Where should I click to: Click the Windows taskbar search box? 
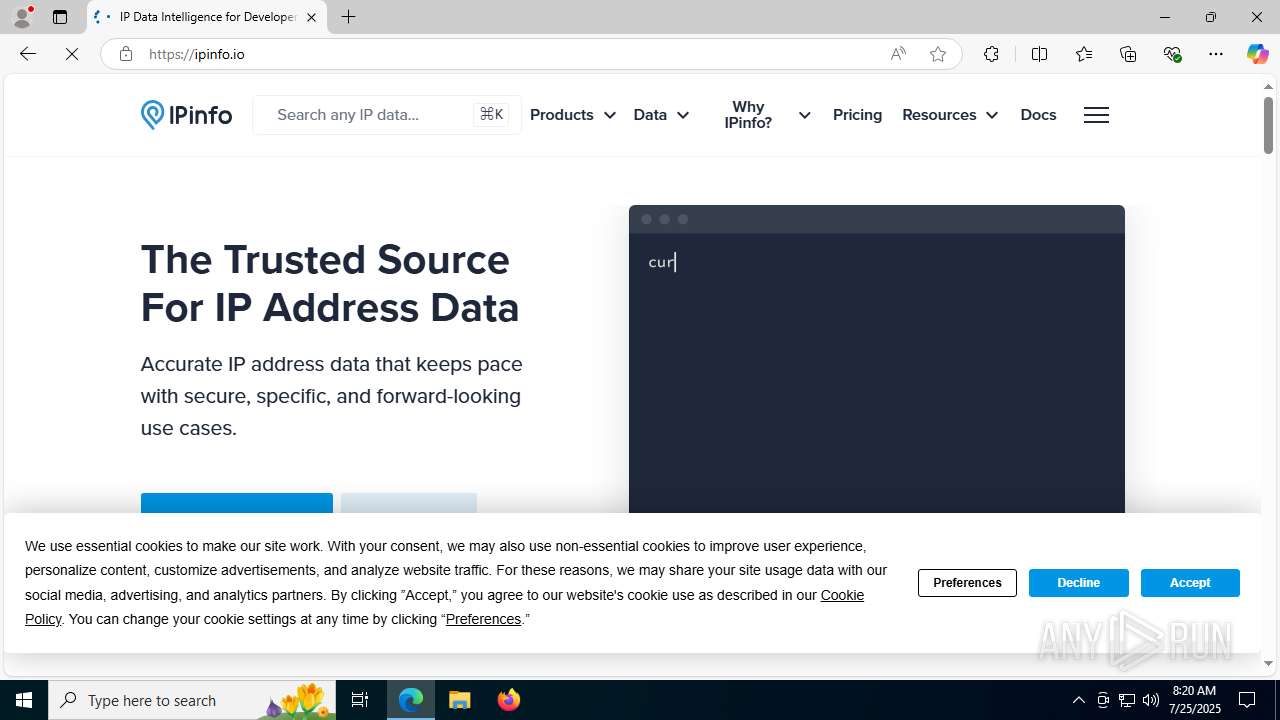(190, 700)
